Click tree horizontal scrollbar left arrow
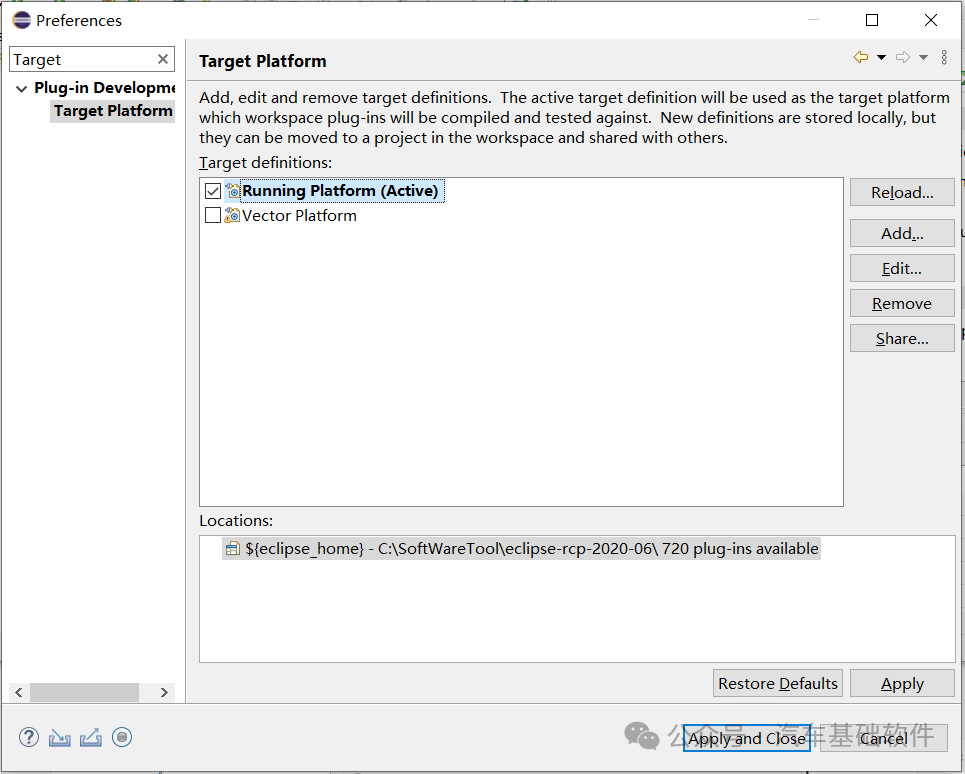The image size is (965, 774). (19, 692)
